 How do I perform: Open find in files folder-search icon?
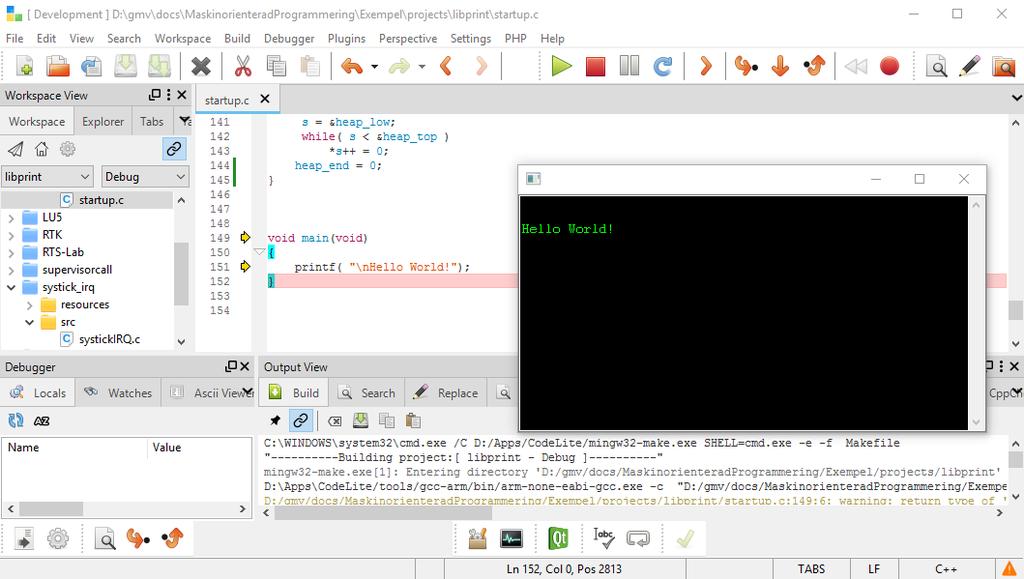point(1004,66)
